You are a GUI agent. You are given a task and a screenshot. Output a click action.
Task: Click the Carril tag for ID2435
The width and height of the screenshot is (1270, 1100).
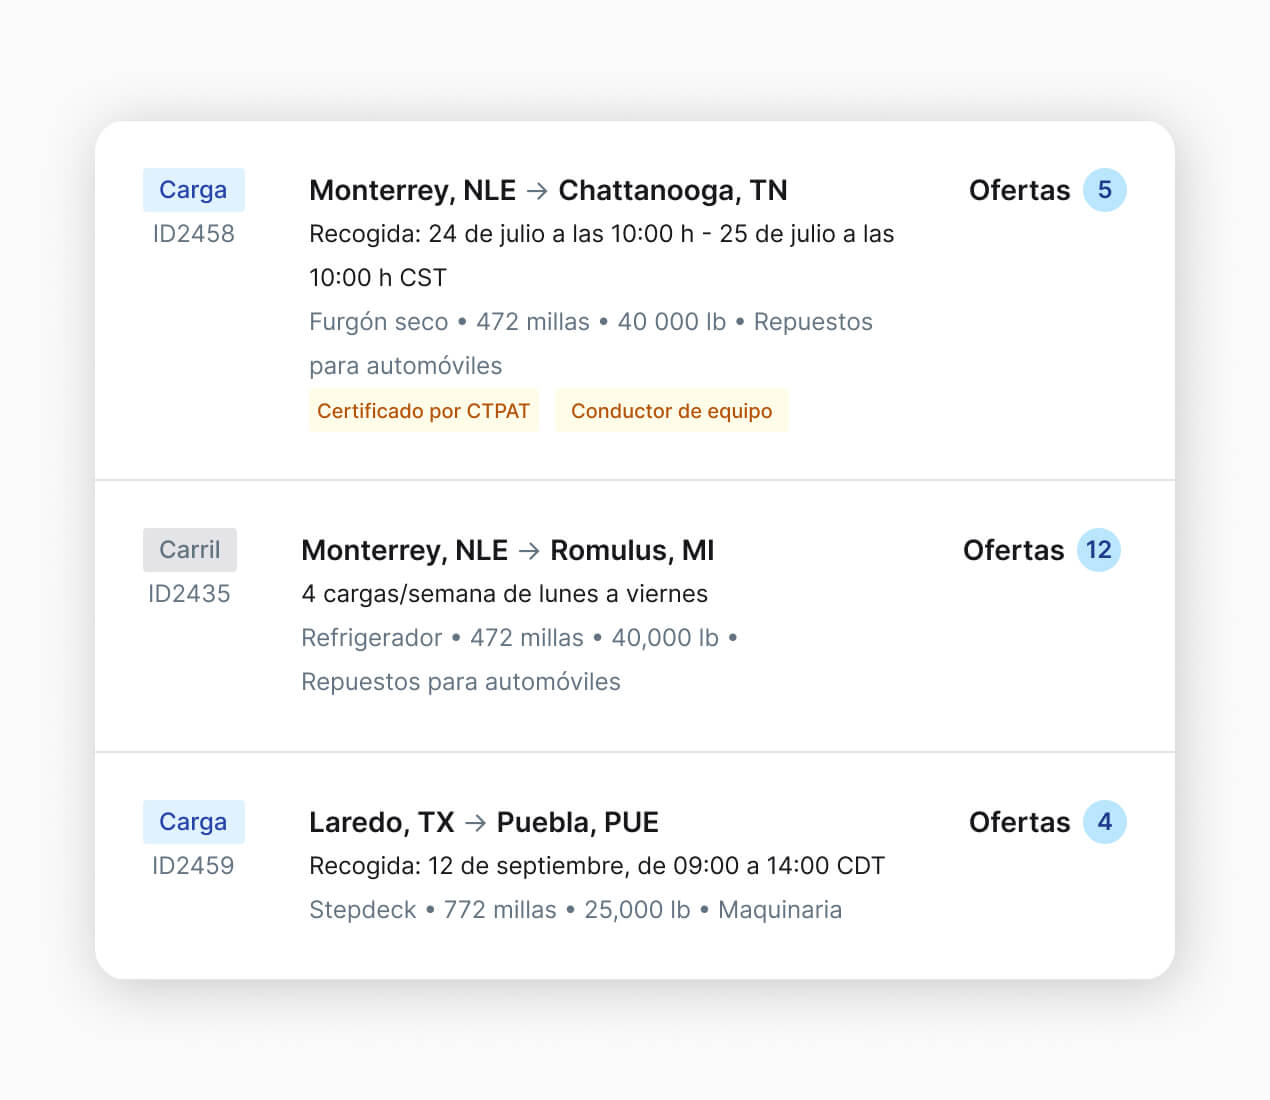point(190,550)
